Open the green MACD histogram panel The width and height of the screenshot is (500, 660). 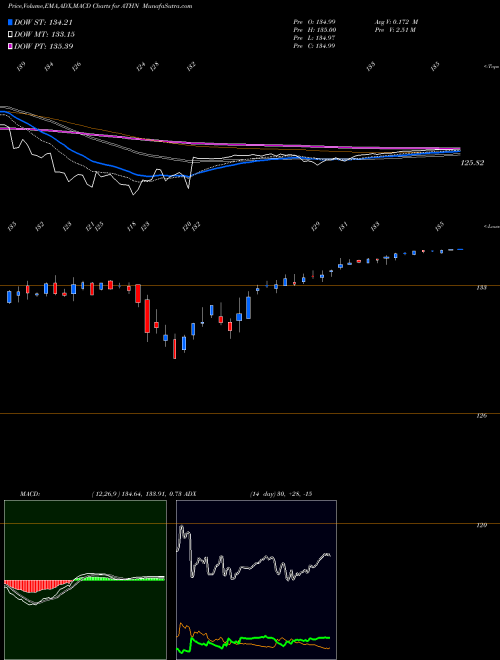(x=85, y=580)
